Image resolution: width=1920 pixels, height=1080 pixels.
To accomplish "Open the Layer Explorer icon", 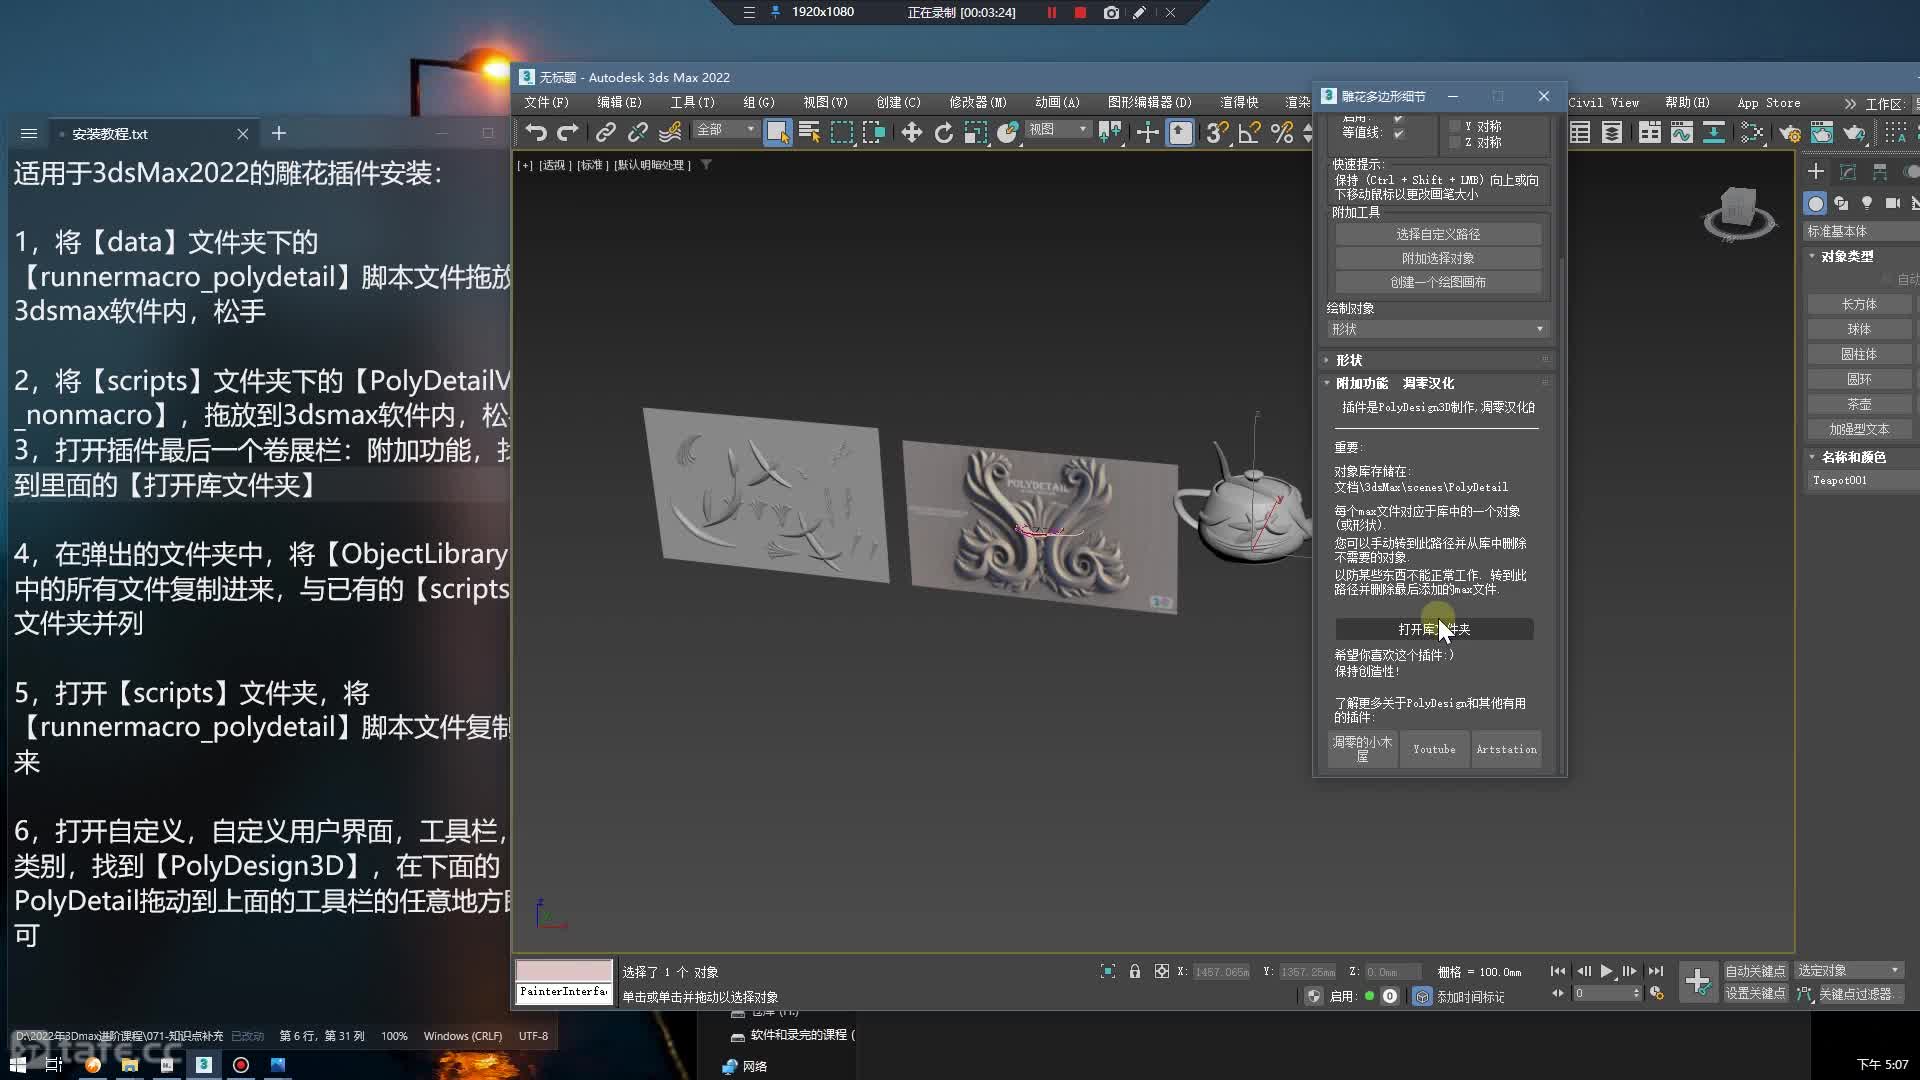I will pyautogui.click(x=1612, y=132).
